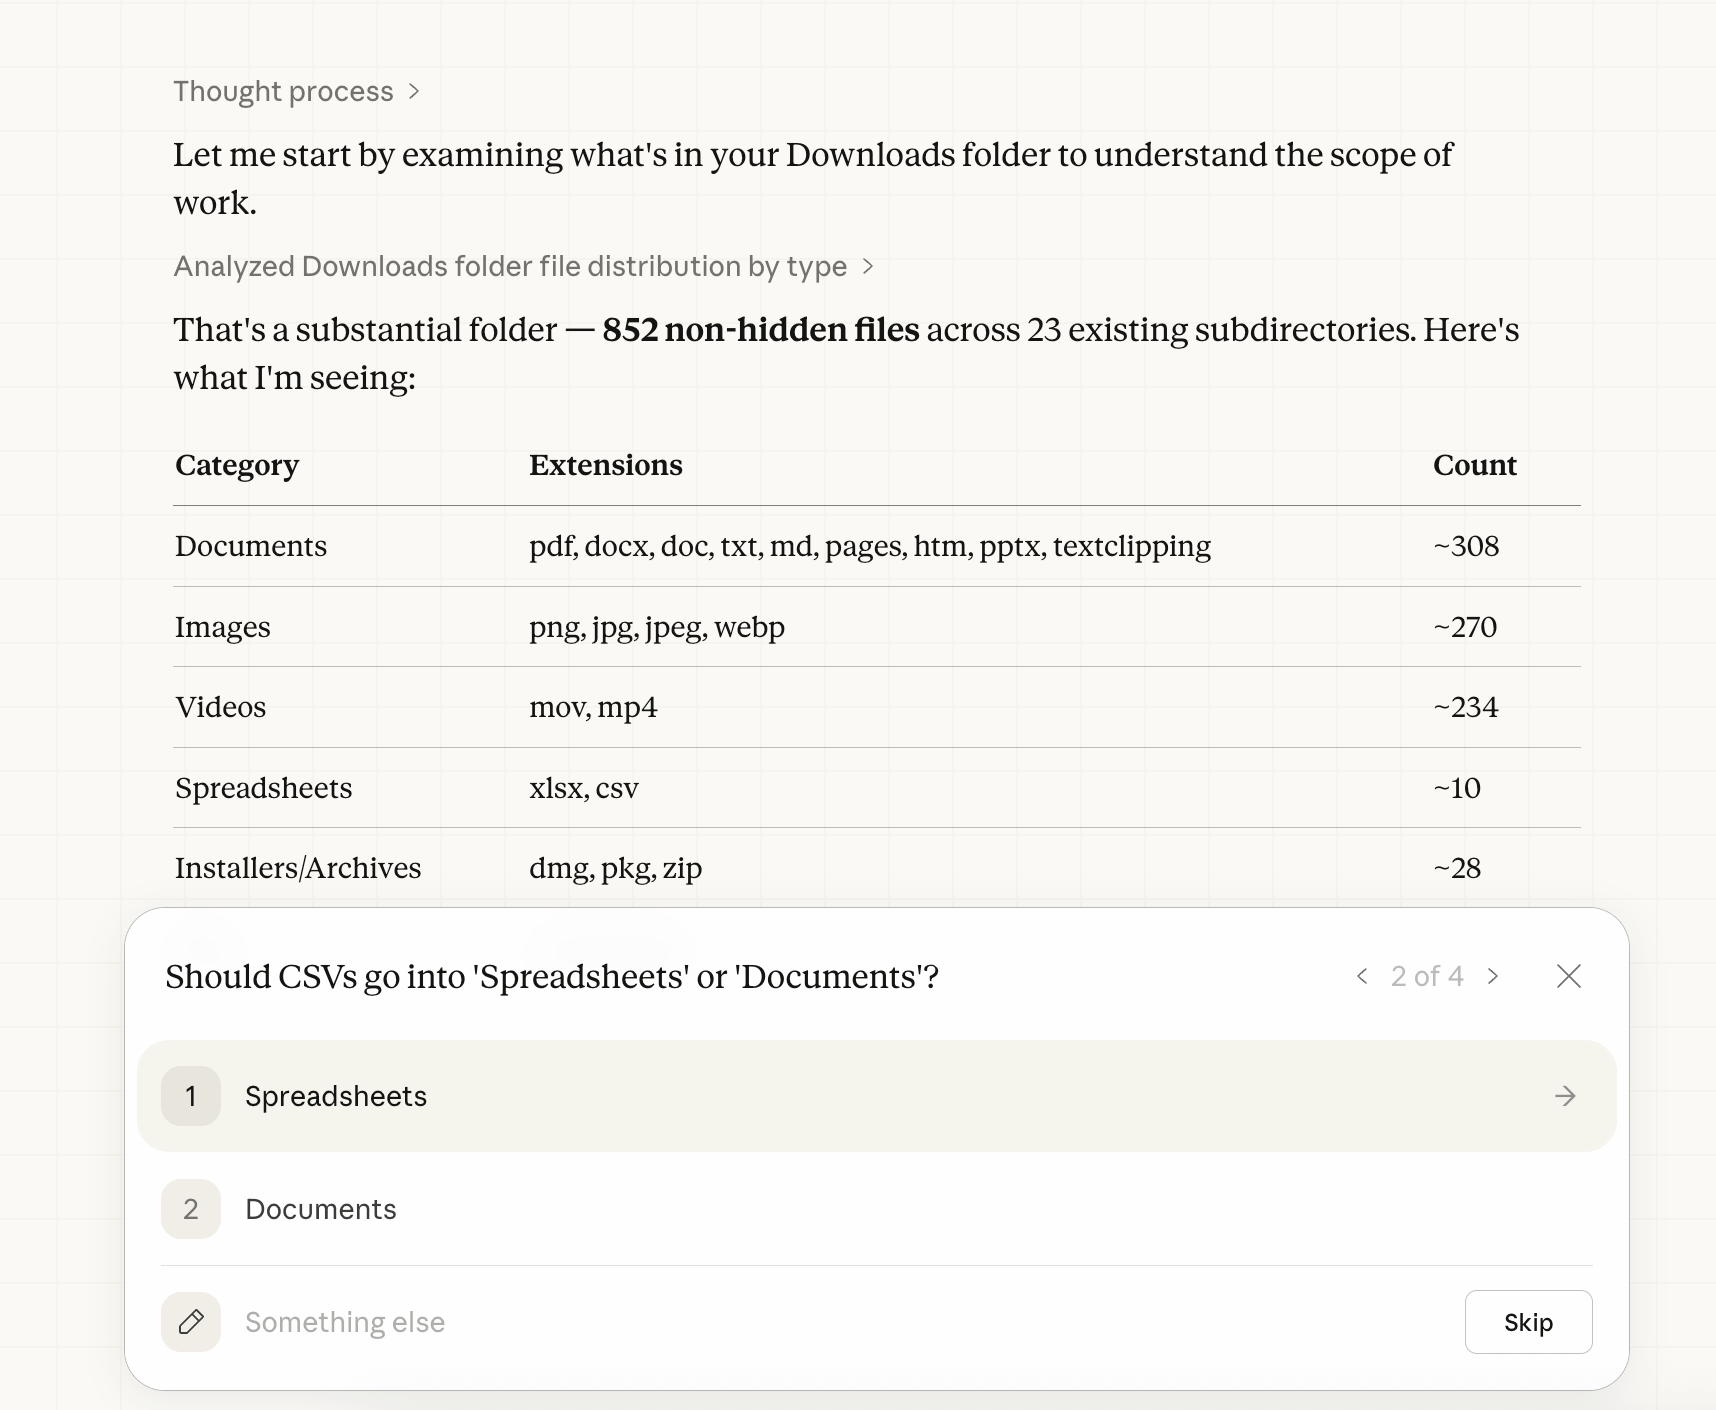Image resolution: width=1716 pixels, height=1410 pixels.
Task: Click the chevron after 'distribution by type'
Action: [x=868, y=267]
